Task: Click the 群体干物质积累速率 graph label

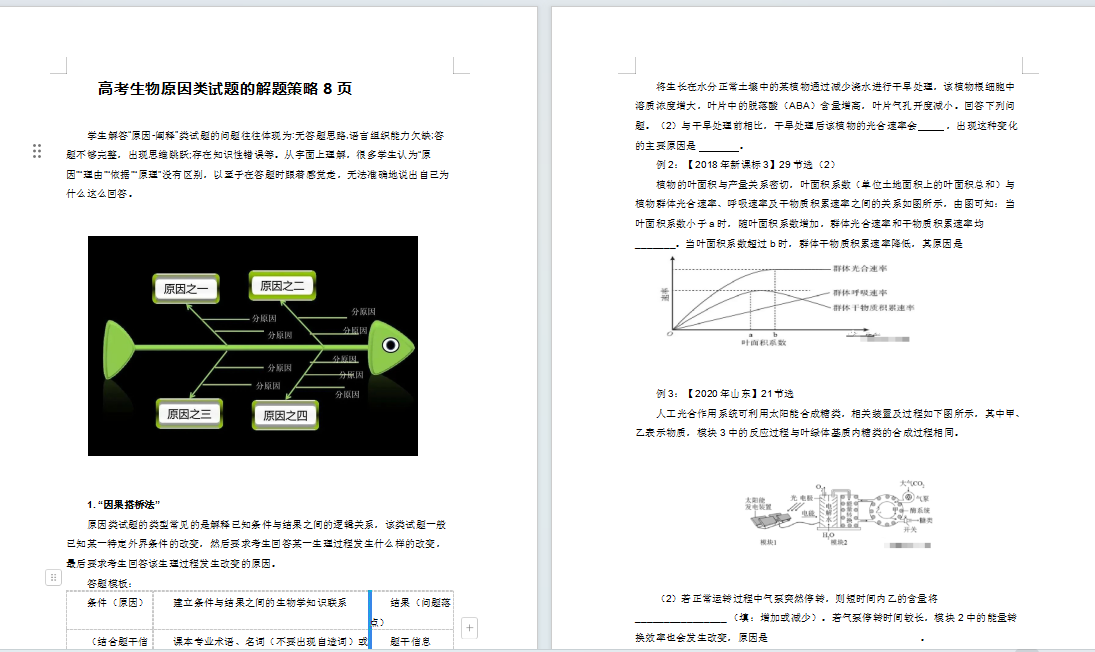Action: coord(873,308)
